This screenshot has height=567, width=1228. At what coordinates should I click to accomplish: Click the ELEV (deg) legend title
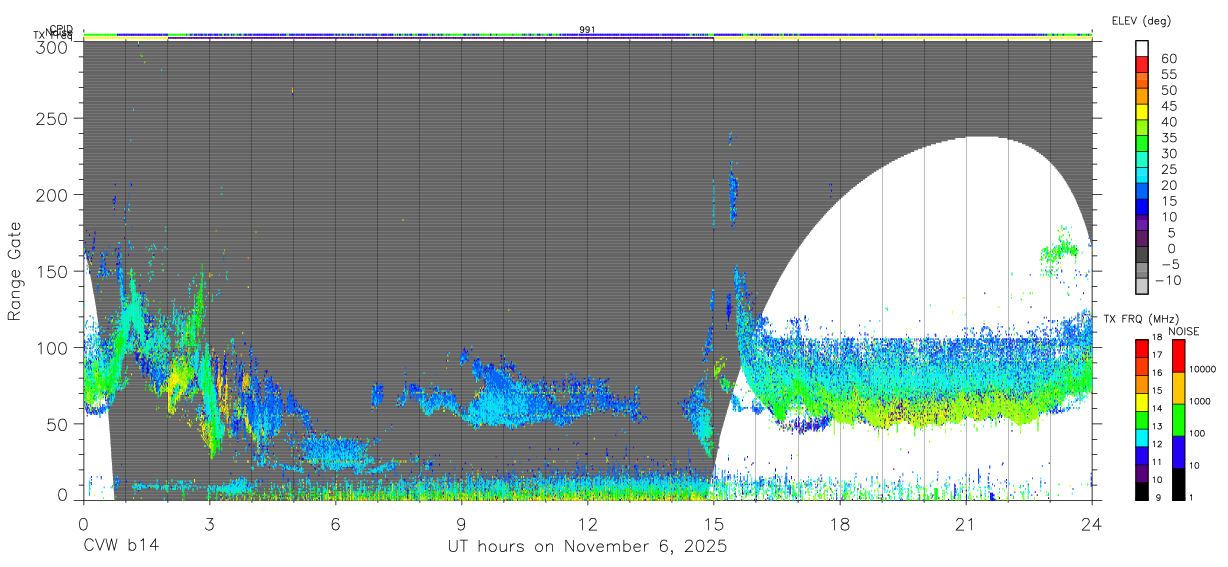(x=1141, y=20)
